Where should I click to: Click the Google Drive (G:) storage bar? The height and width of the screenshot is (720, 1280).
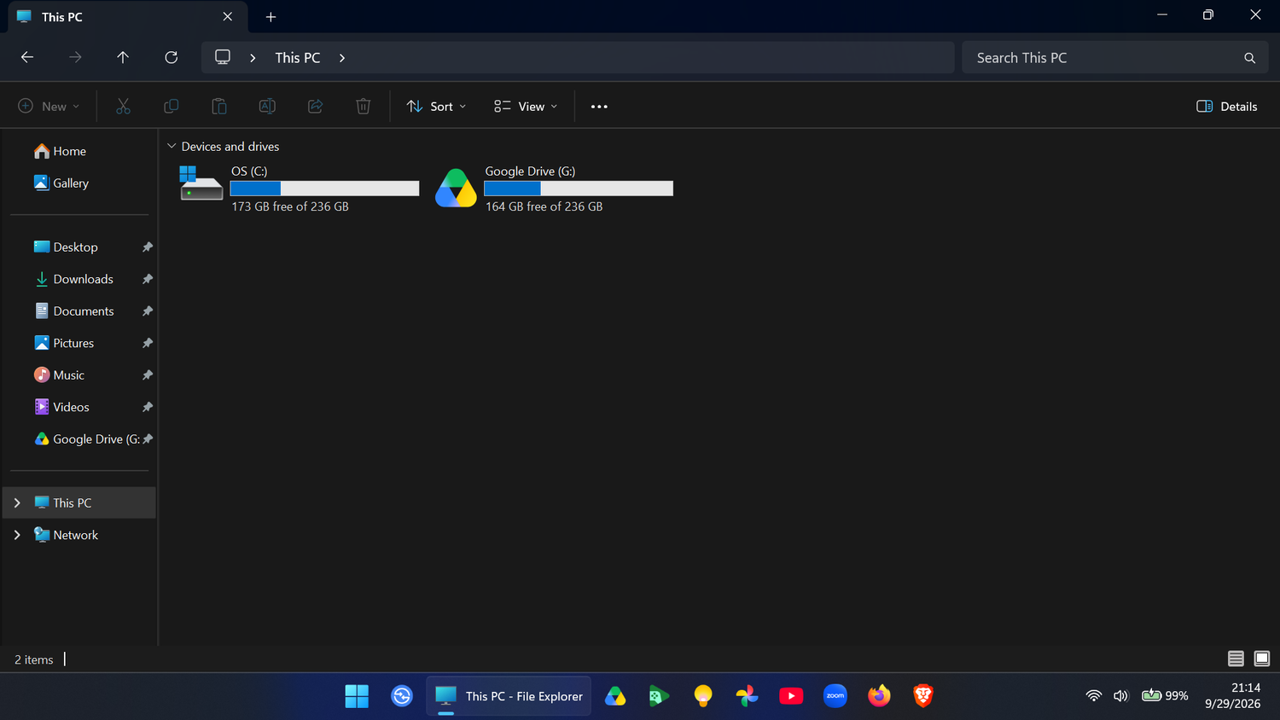click(x=579, y=189)
